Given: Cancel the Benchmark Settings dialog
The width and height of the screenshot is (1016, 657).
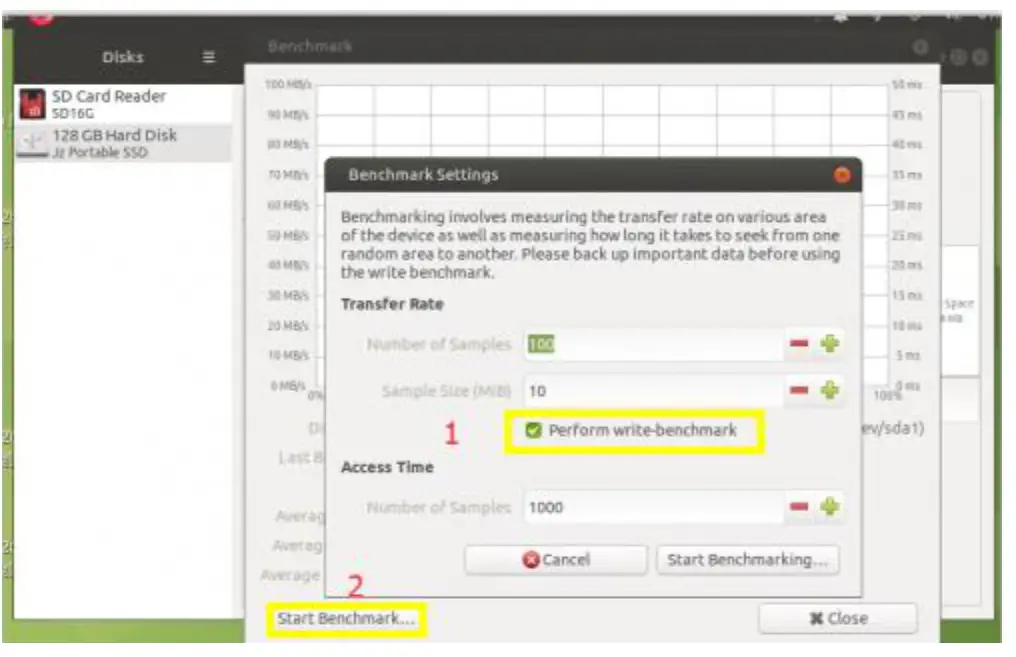Looking at the screenshot, I should pos(556,559).
